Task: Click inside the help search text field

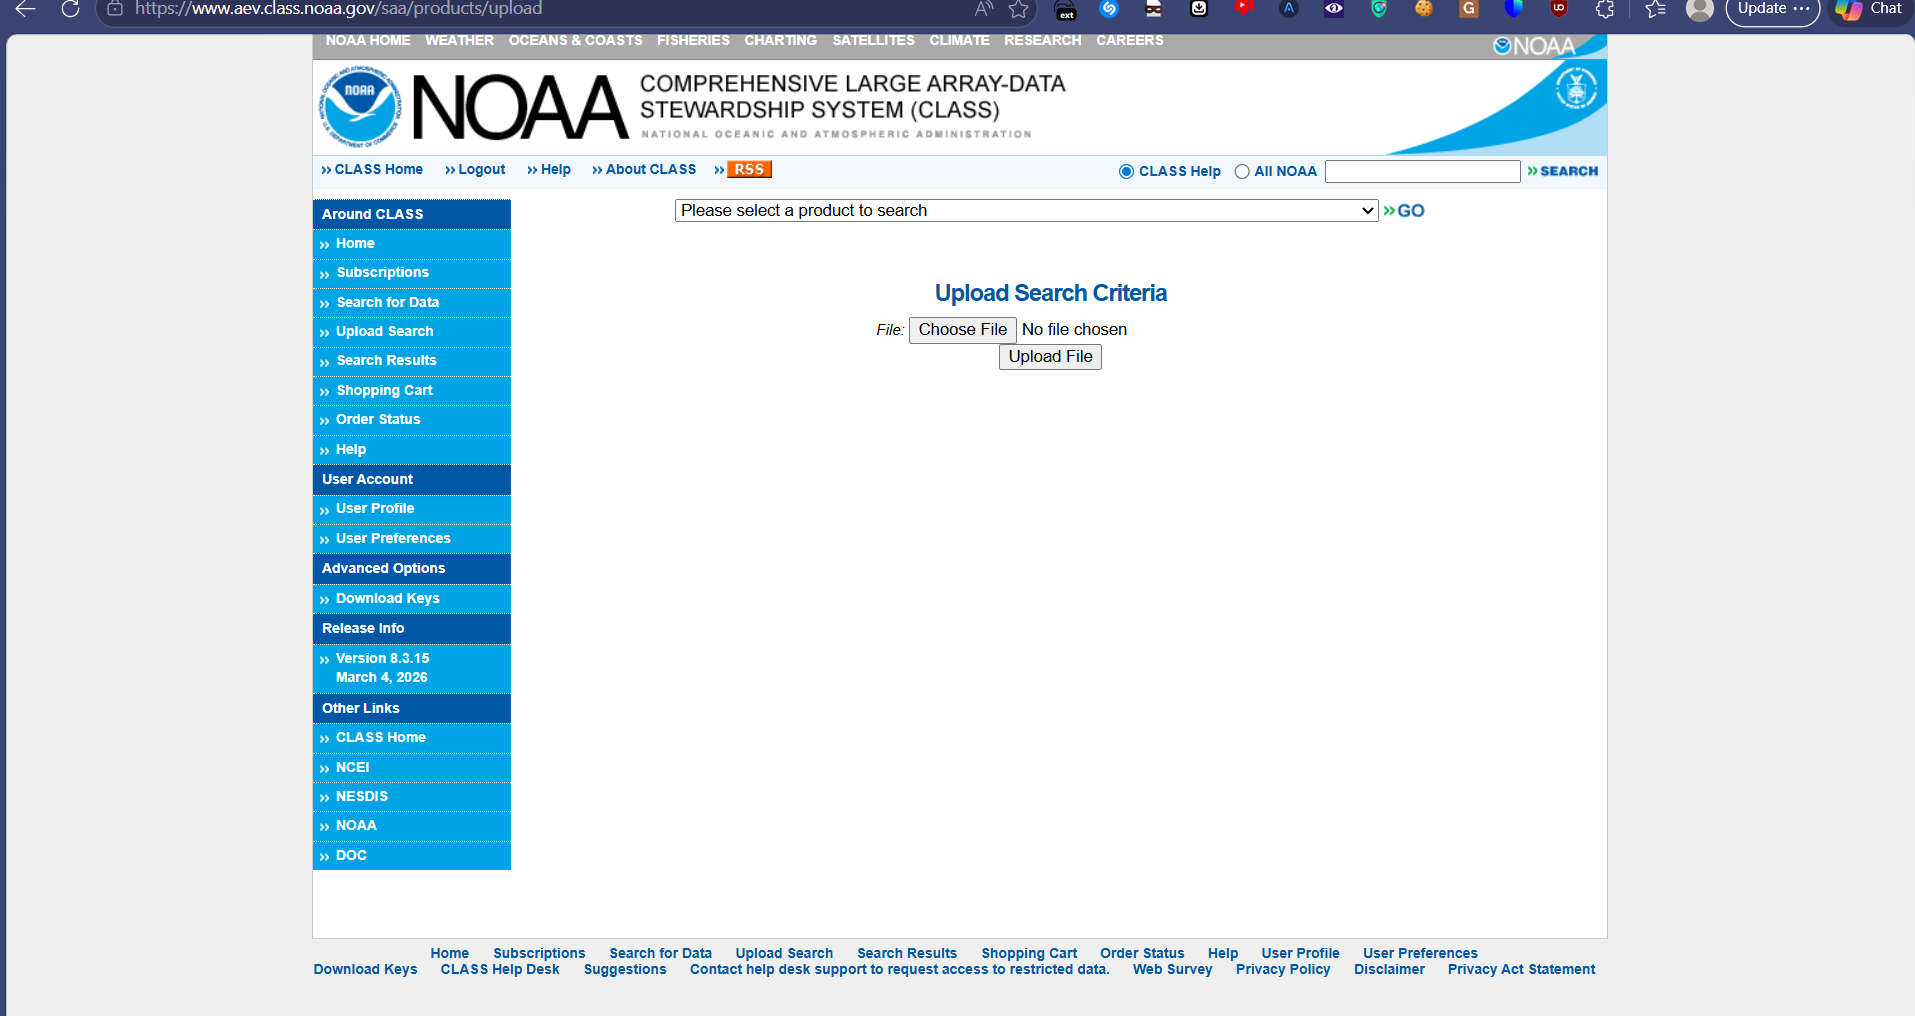Action: point(1422,171)
